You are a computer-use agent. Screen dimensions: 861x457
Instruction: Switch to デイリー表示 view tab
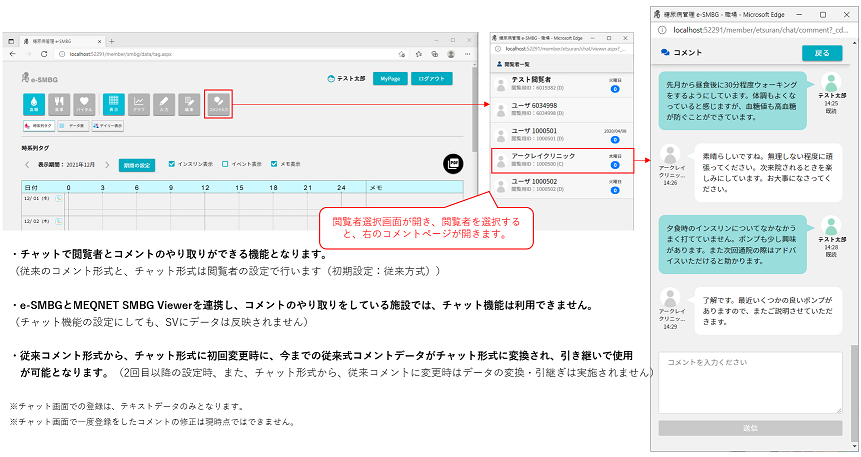coord(108,126)
